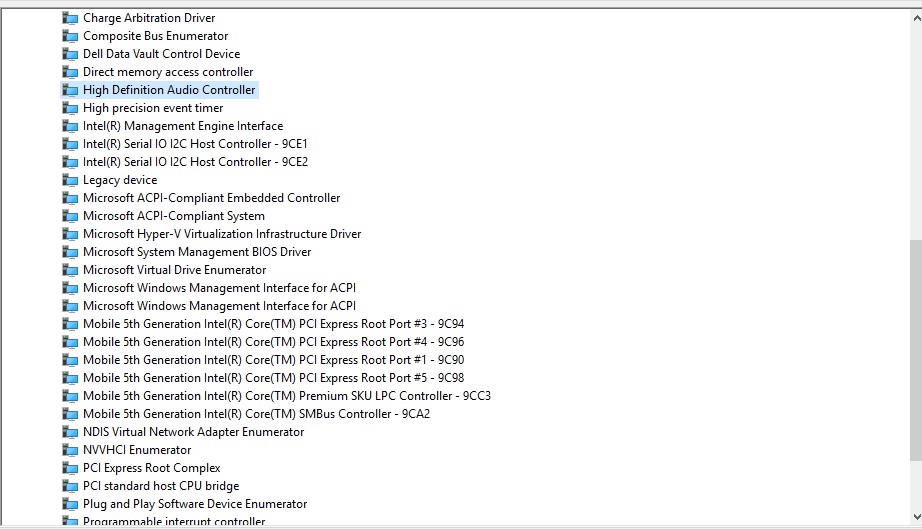Viewport: 922px width, 529px height.
Task: Select PCI Express Root Port #4 - 9C96
Action: pyautogui.click(x=273, y=342)
